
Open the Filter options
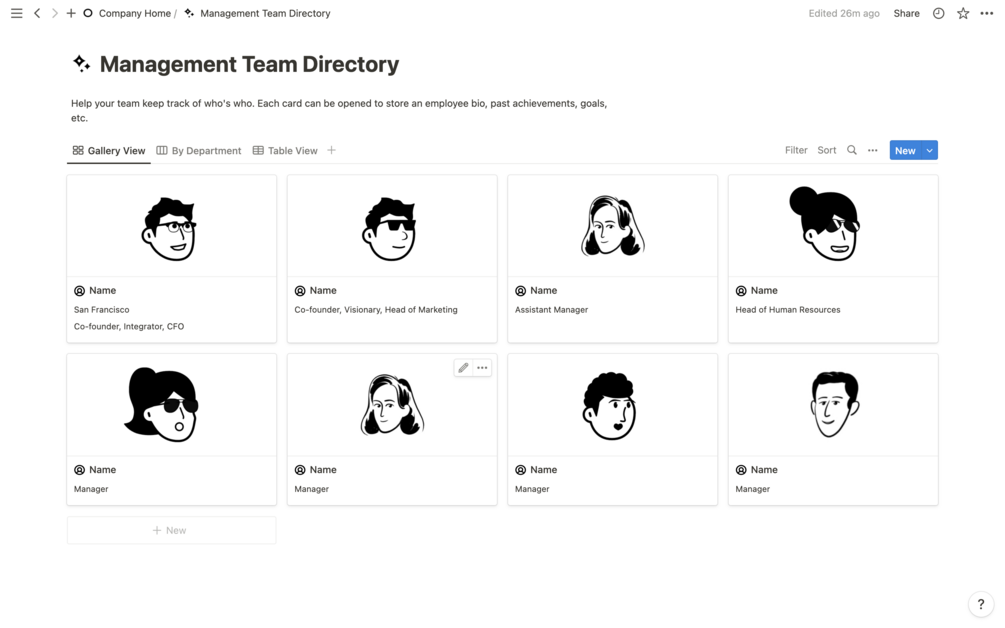click(796, 150)
